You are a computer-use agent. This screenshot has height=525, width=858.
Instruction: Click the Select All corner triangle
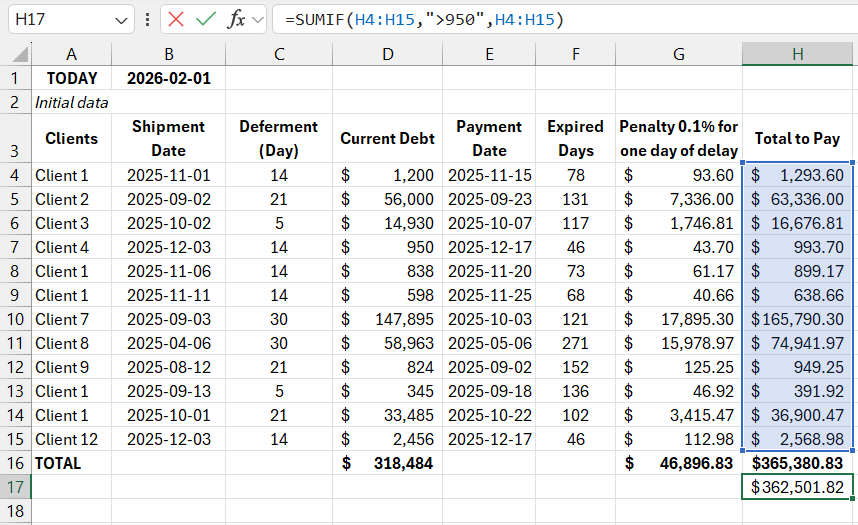click(20, 54)
